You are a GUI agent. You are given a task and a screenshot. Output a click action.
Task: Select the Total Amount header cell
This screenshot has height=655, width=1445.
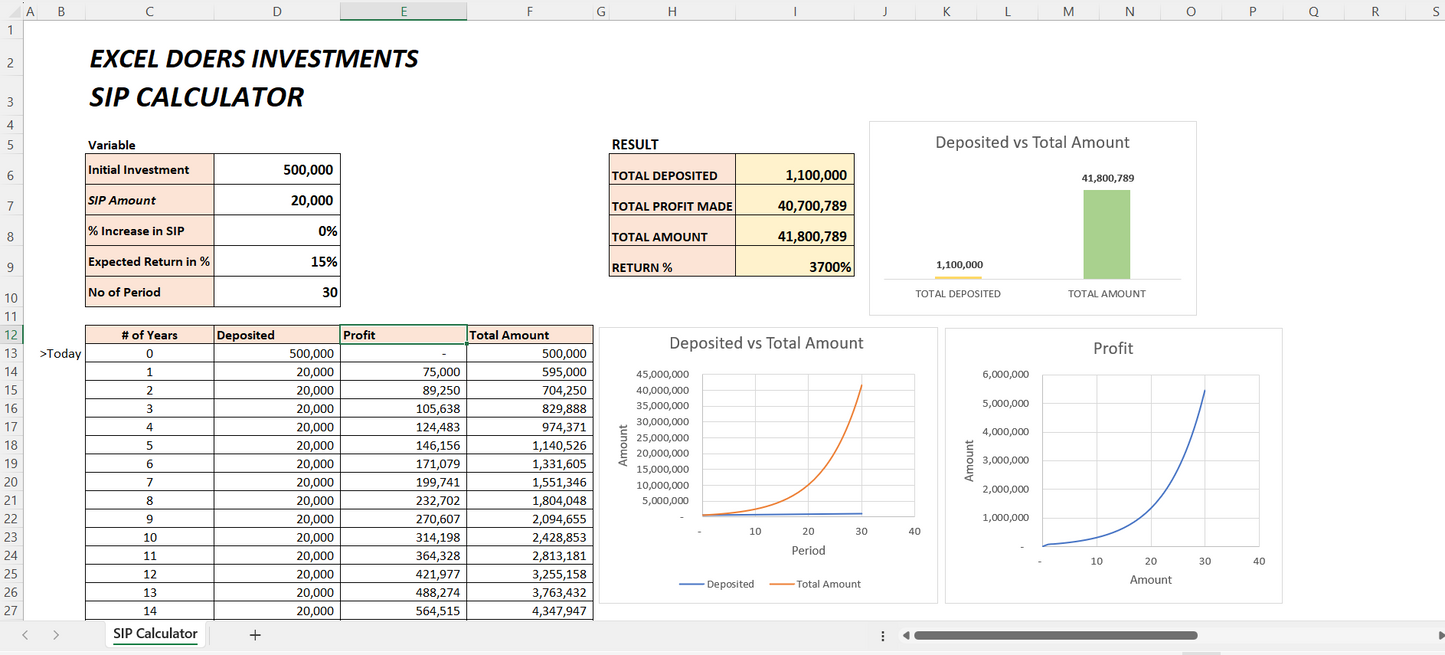click(x=530, y=335)
